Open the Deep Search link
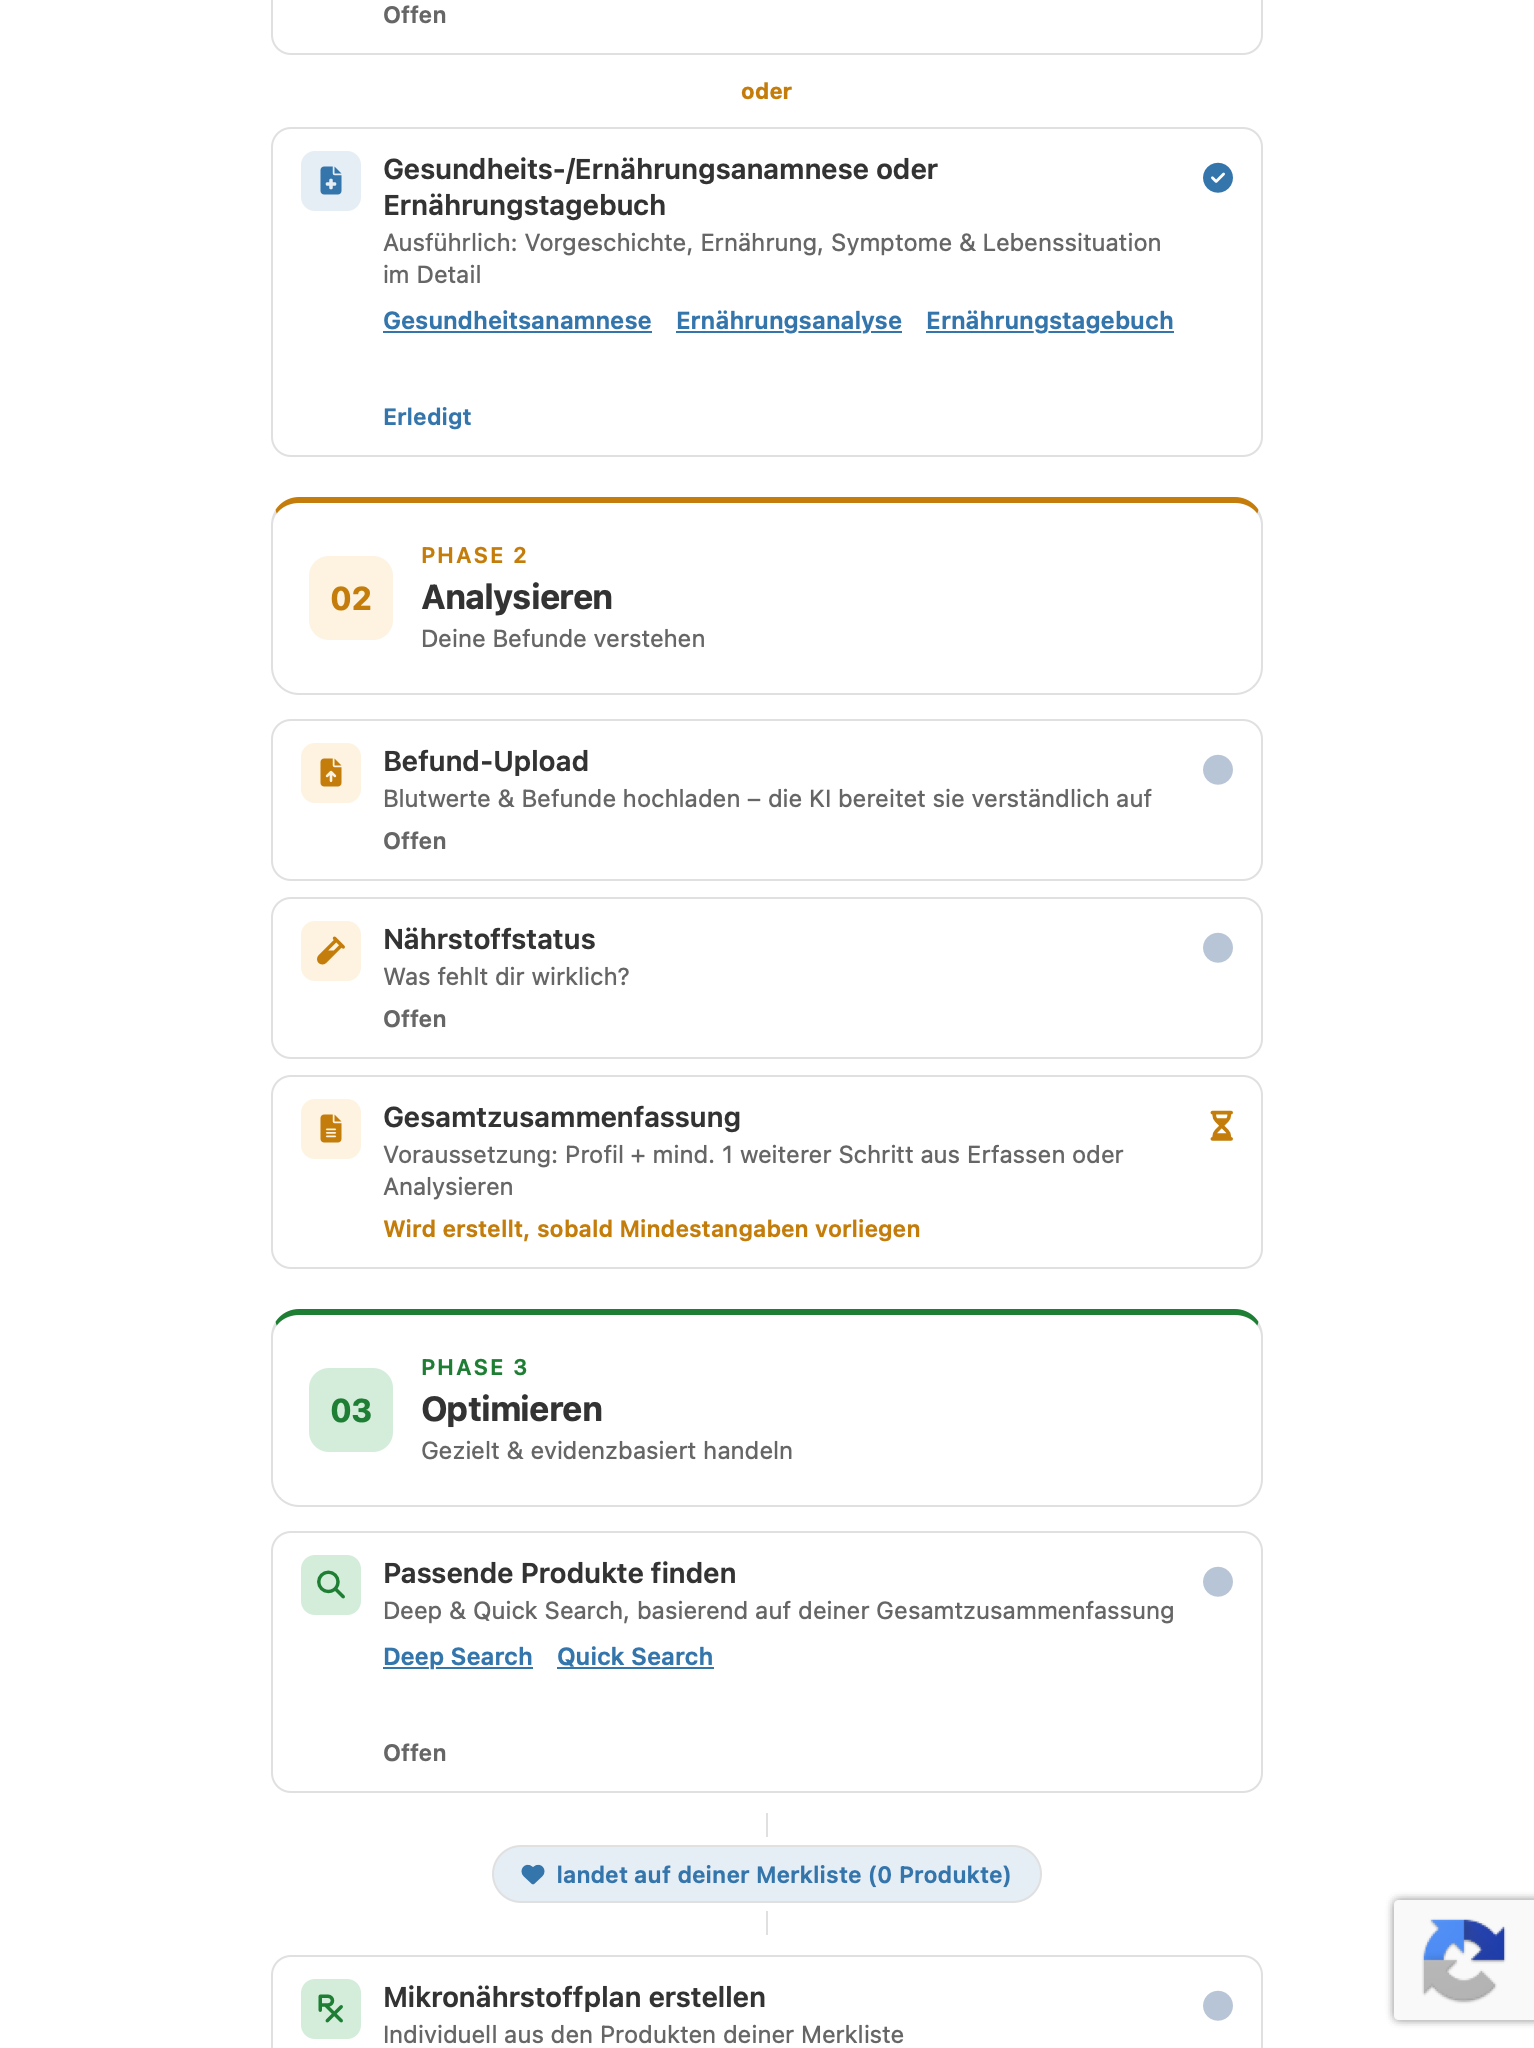Screen dimensions: 1534x2048 pyautogui.click(x=458, y=1657)
